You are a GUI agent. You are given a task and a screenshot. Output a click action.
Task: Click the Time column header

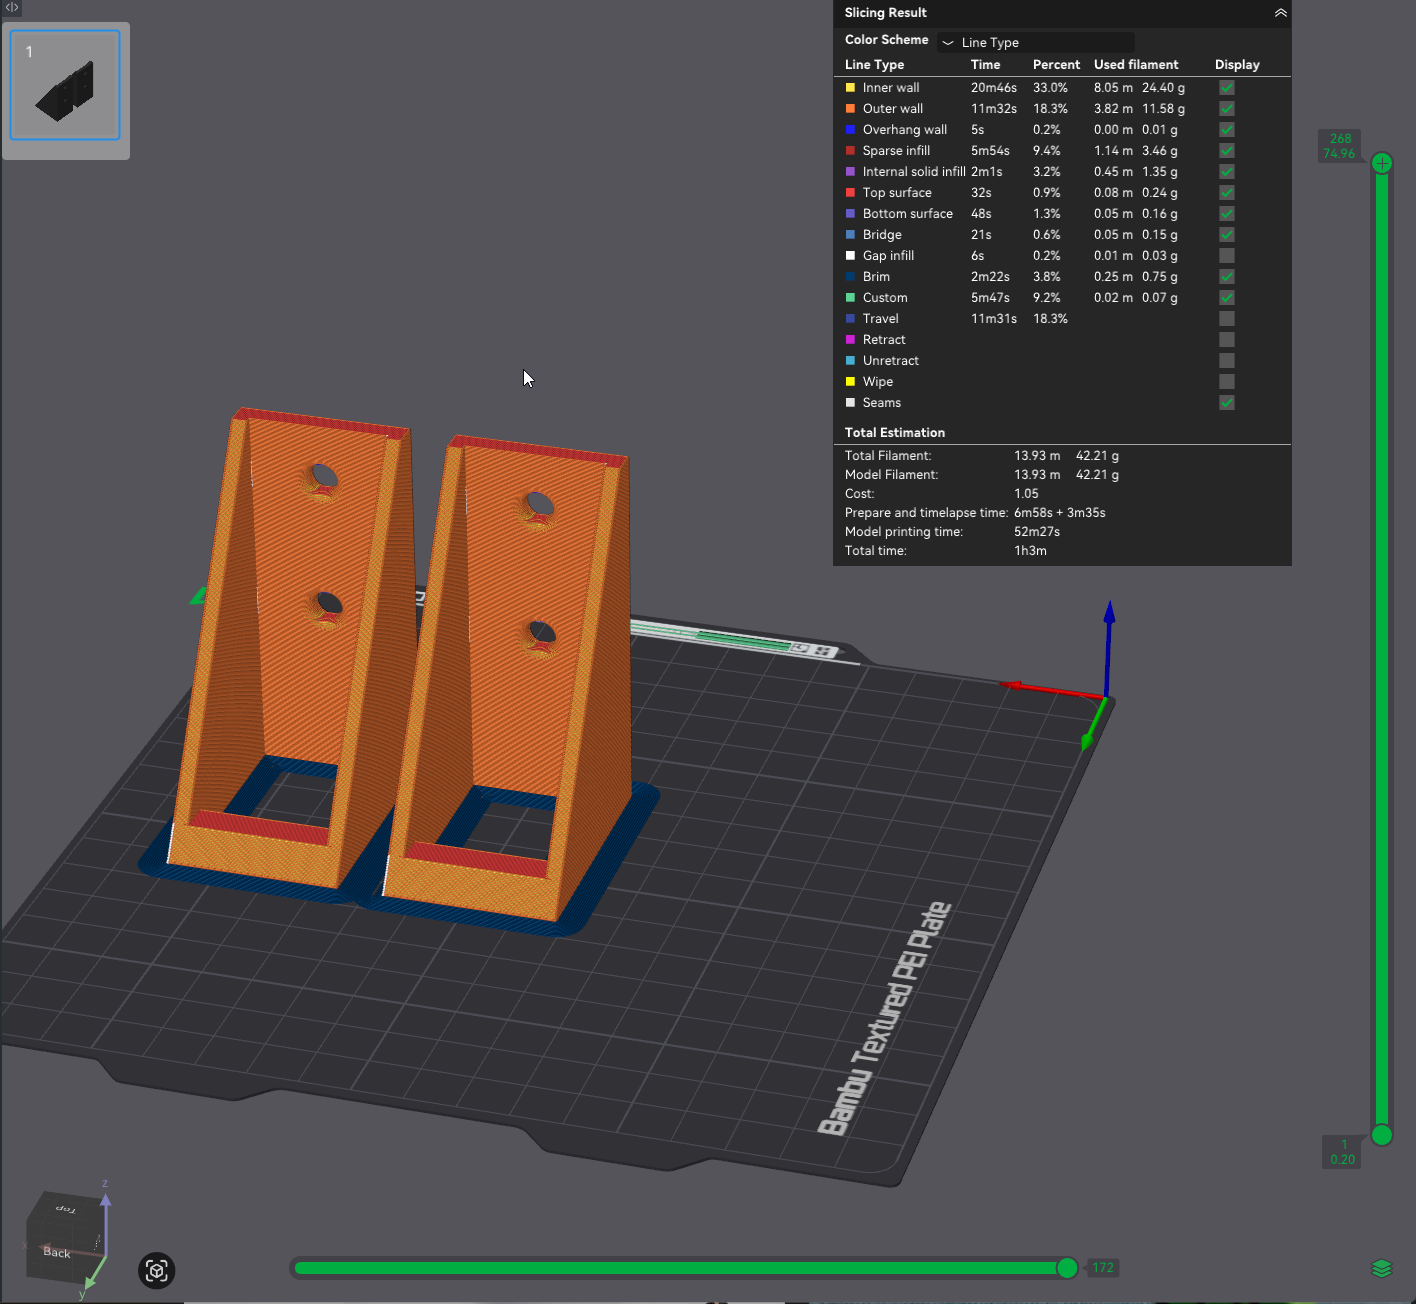pos(986,65)
